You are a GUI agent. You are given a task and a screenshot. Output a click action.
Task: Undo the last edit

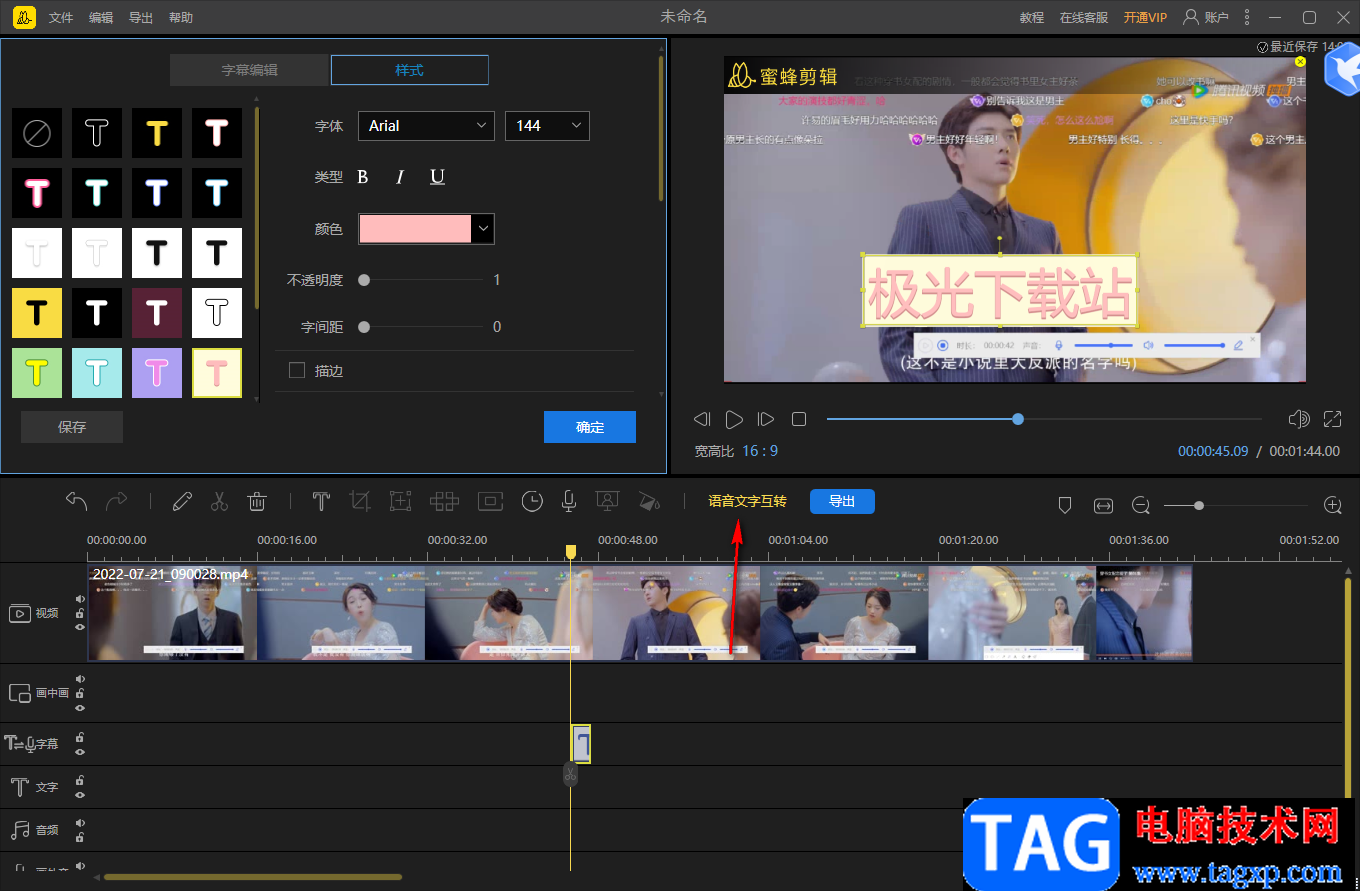pyautogui.click(x=77, y=501)
